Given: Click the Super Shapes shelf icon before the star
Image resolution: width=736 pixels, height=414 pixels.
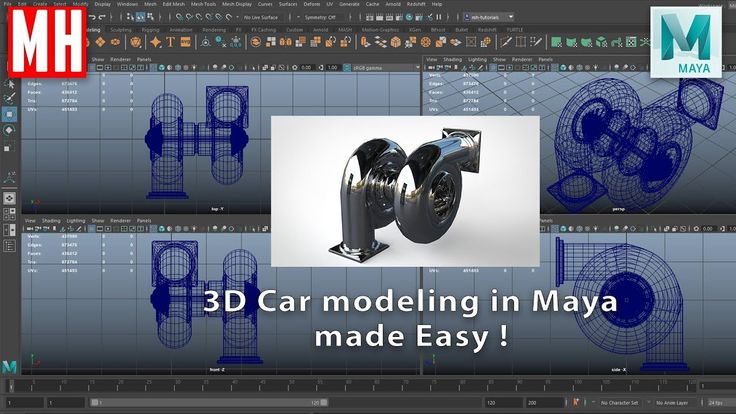Looking at the screenshot, I should click(136, 42).
